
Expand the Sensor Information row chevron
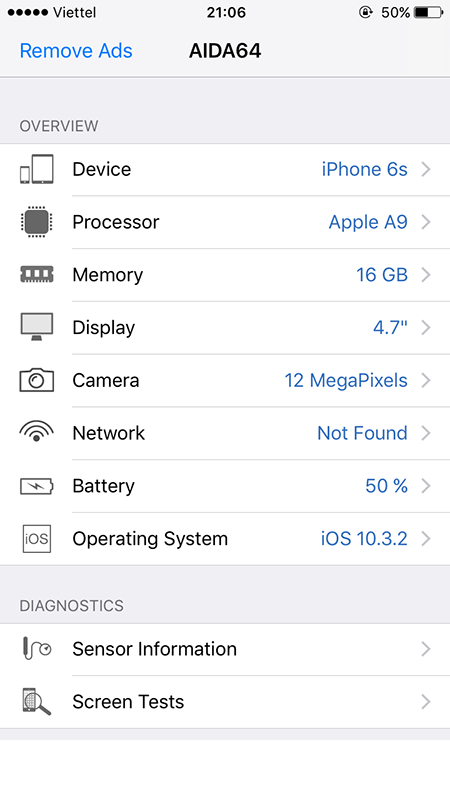[x=427, y=648]
